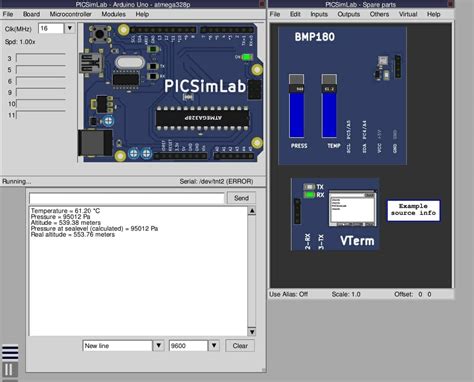Screen dimensions: 474x382
Task: Click the VTerm TX indicator LED
Action: point(309,187)
